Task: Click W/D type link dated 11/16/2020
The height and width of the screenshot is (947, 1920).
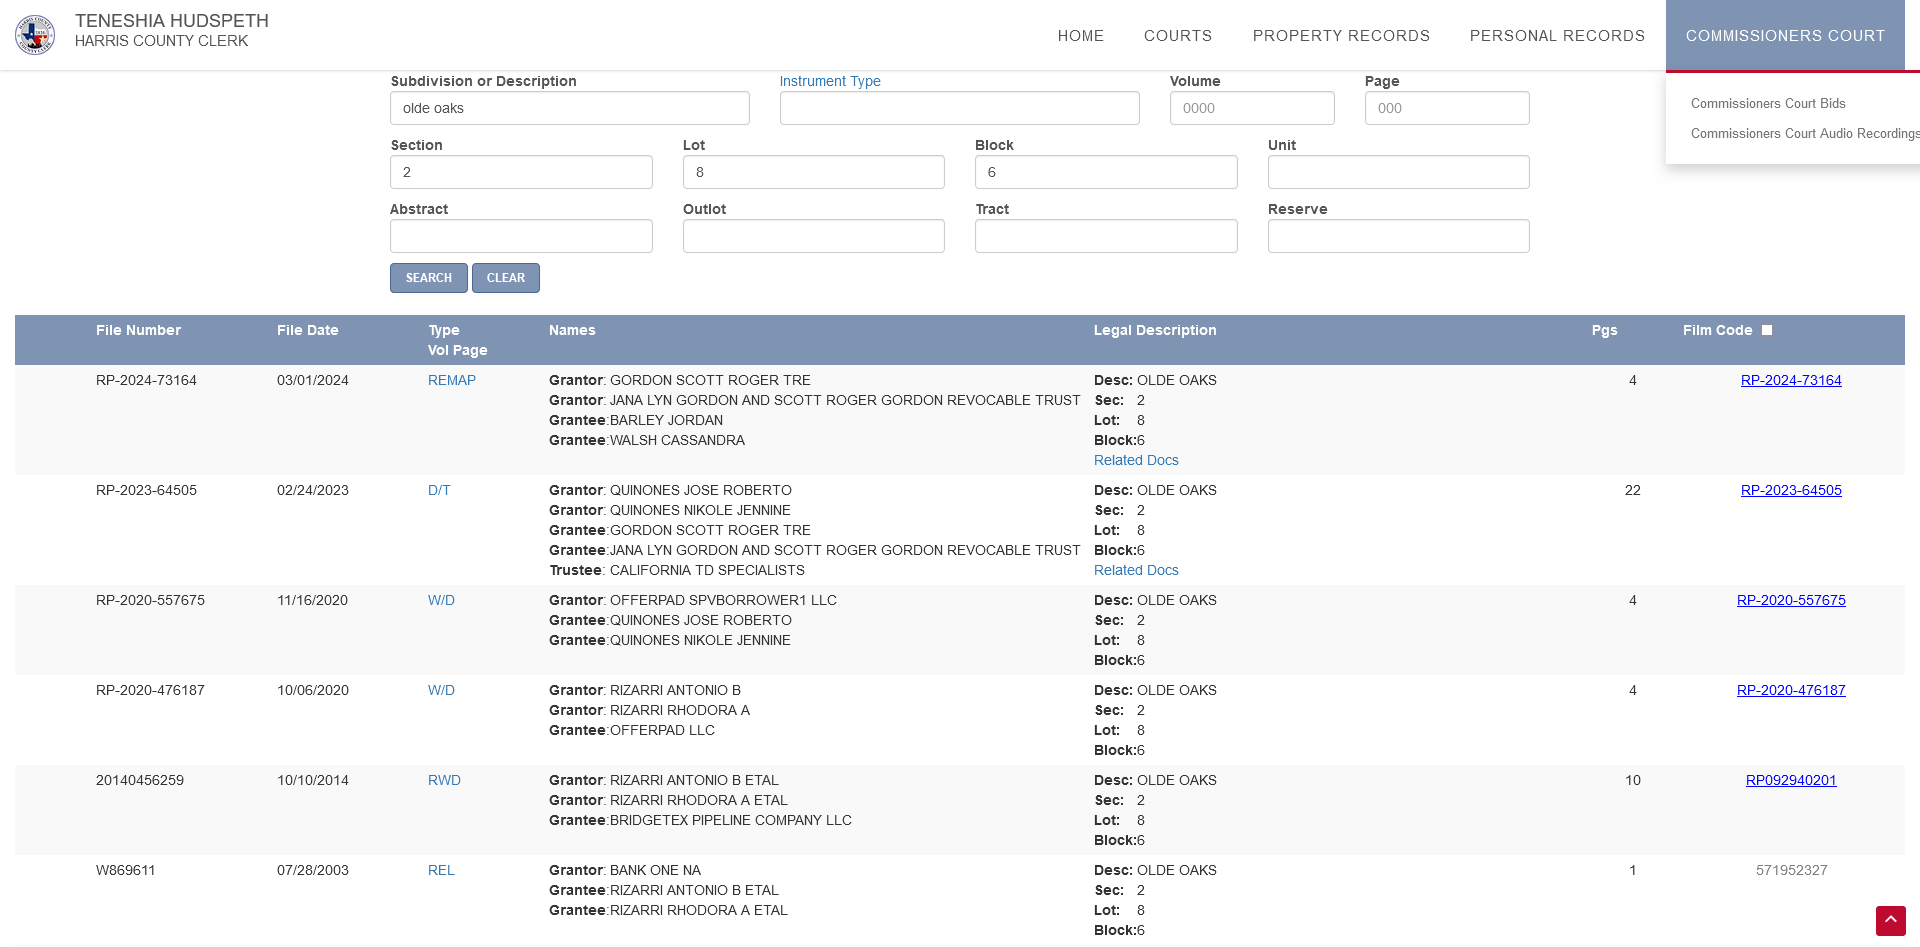Action: point(441,600)
